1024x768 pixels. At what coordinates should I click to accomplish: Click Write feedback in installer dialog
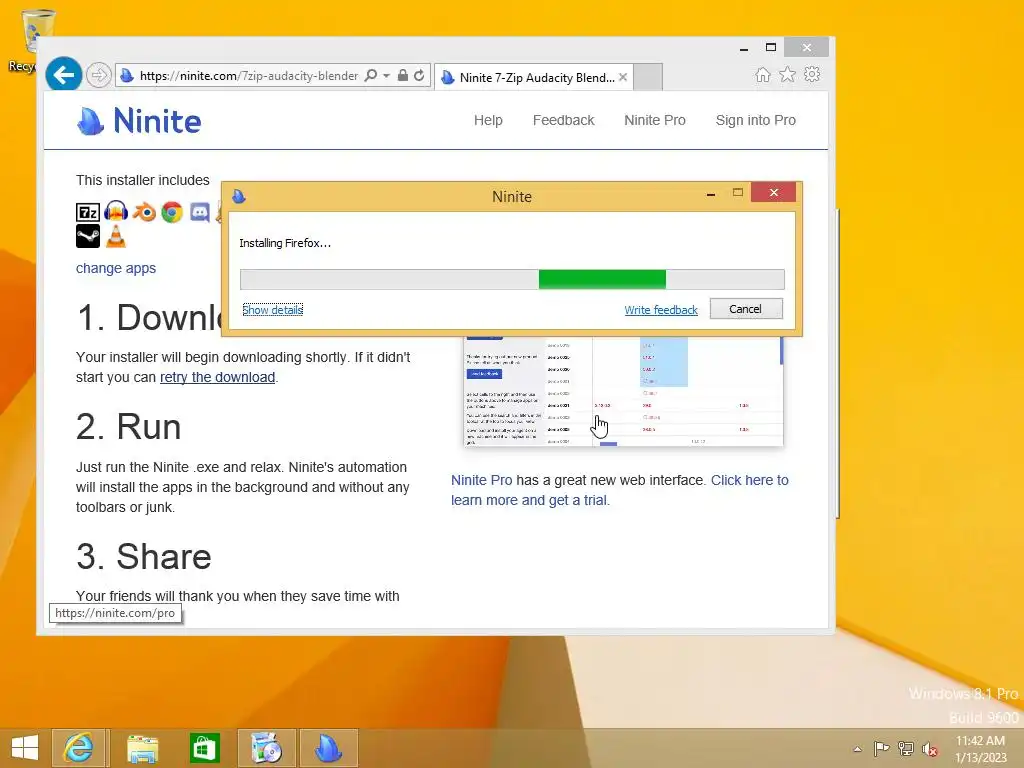click(661, 310)
